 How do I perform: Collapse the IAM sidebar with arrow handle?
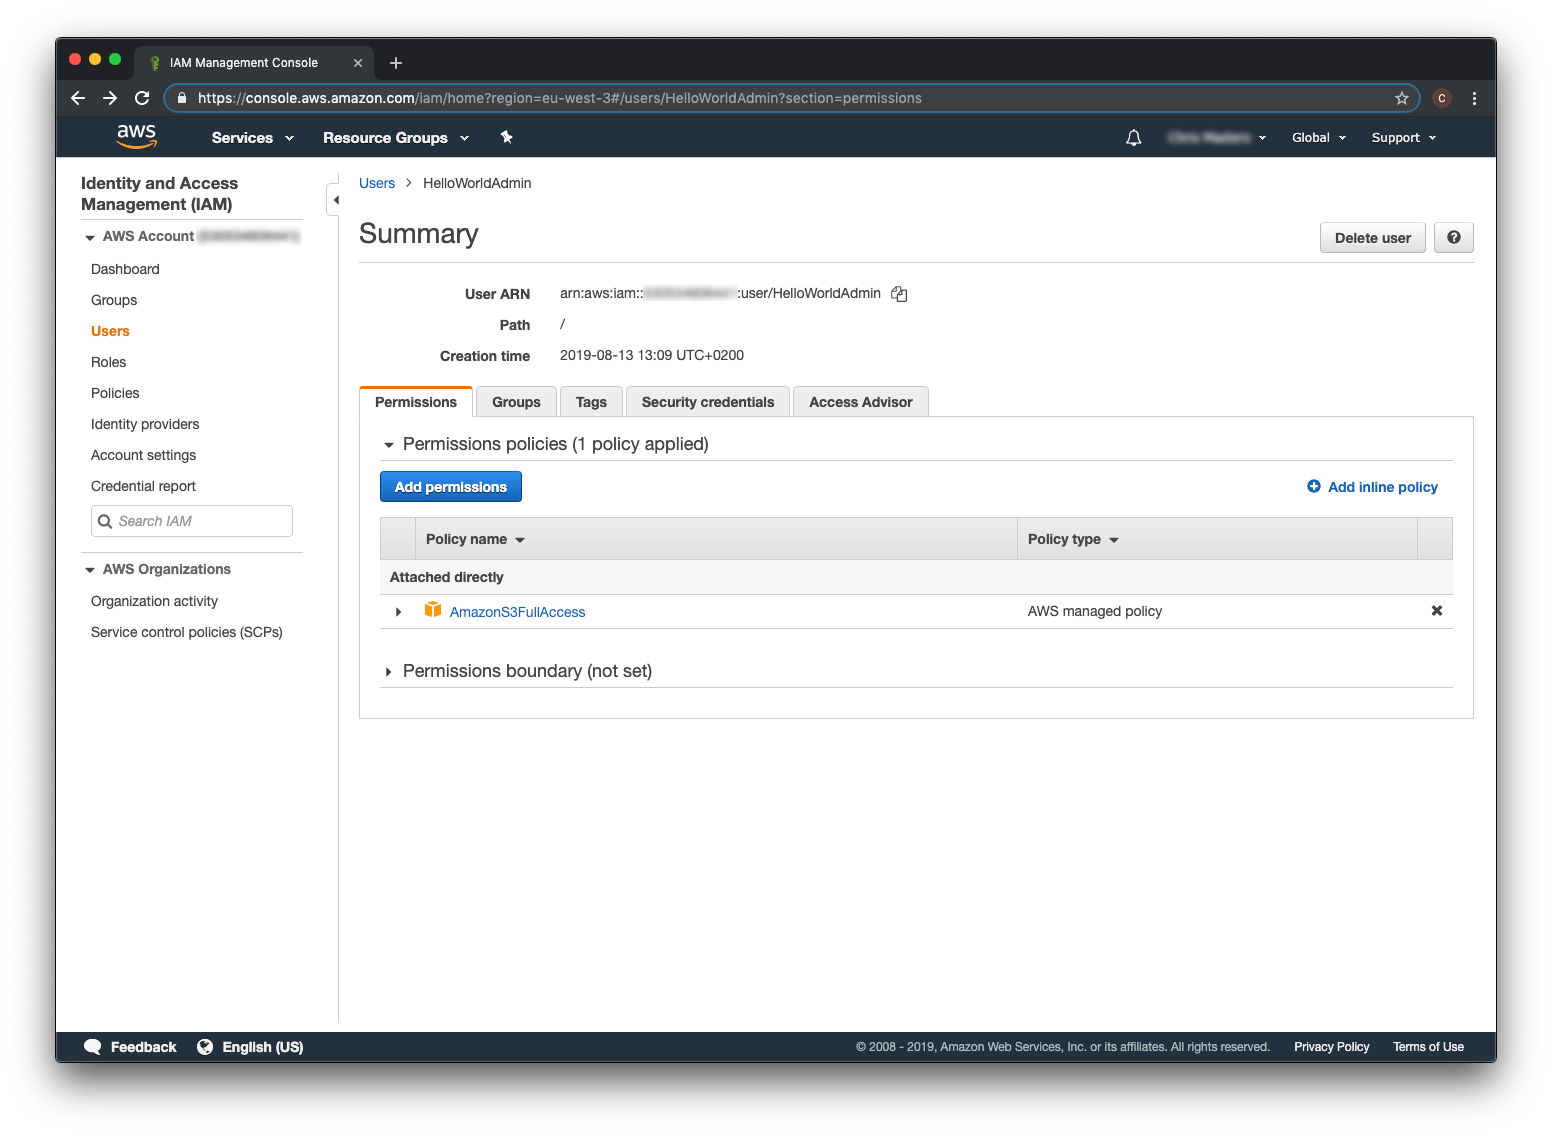click(335, 200)
